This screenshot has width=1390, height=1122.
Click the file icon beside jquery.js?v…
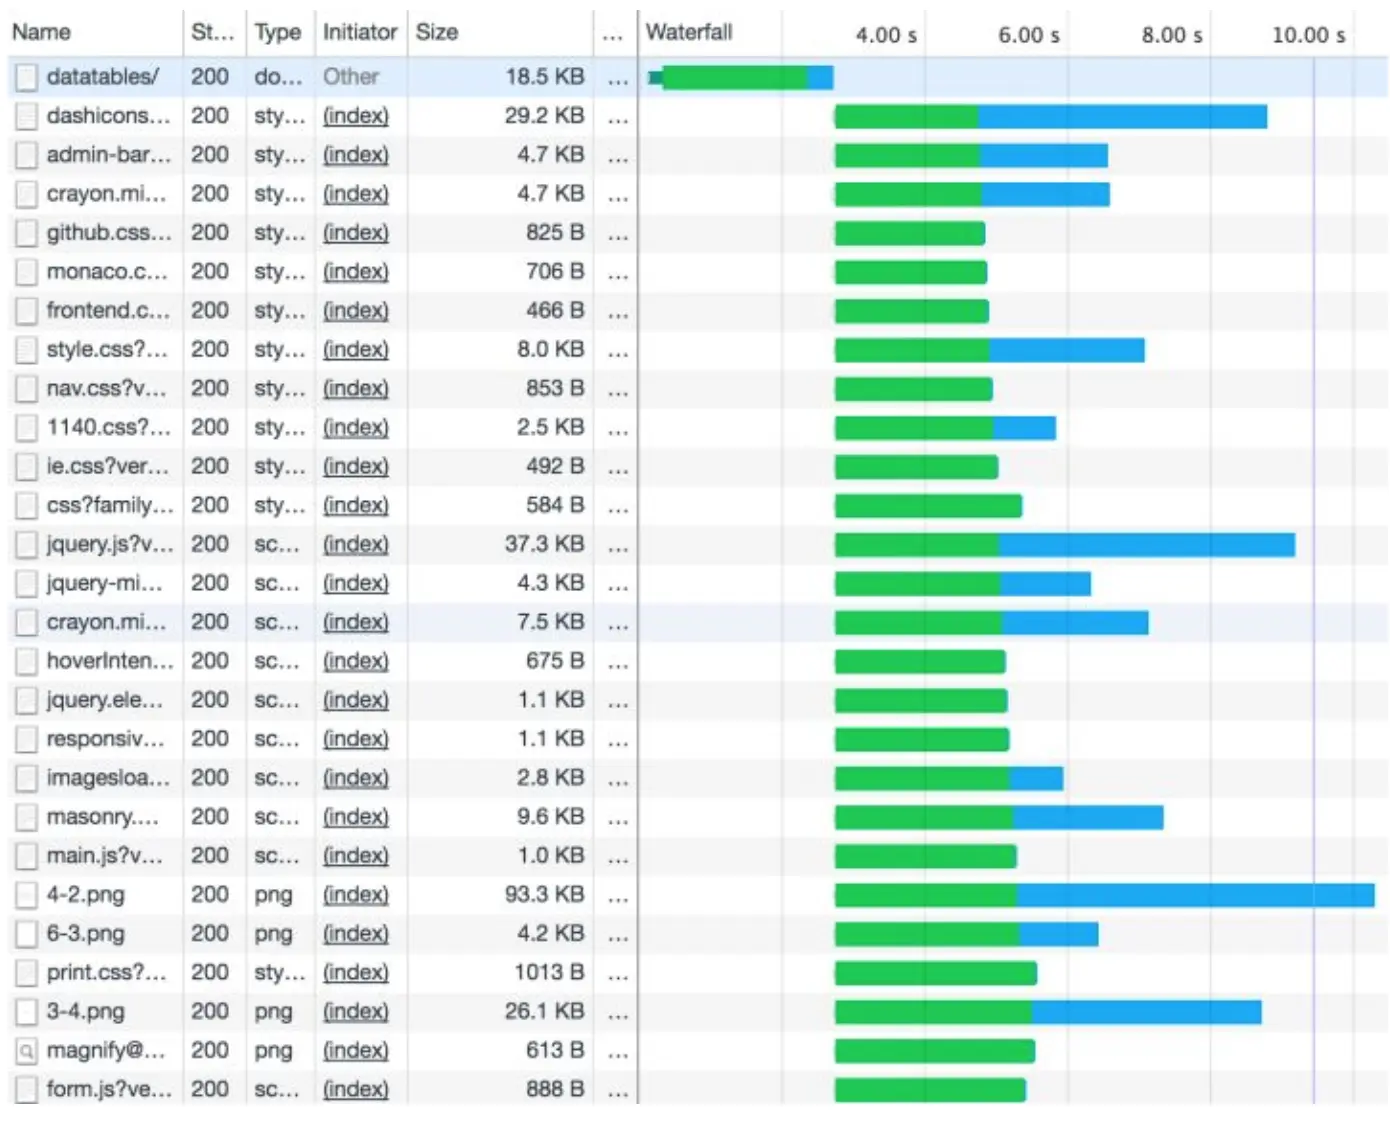pos(27,545)
